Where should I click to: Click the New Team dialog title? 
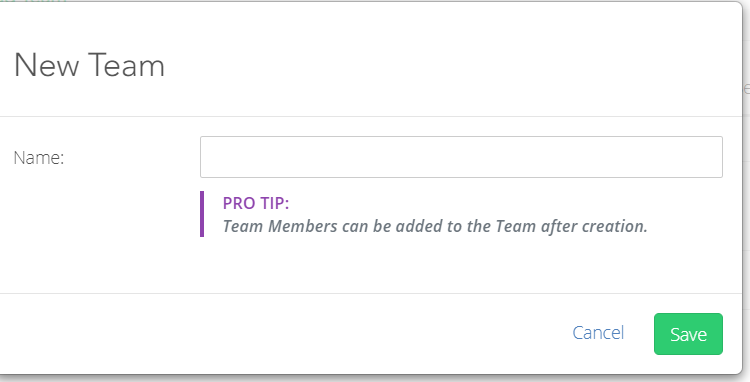click(89, 65)
